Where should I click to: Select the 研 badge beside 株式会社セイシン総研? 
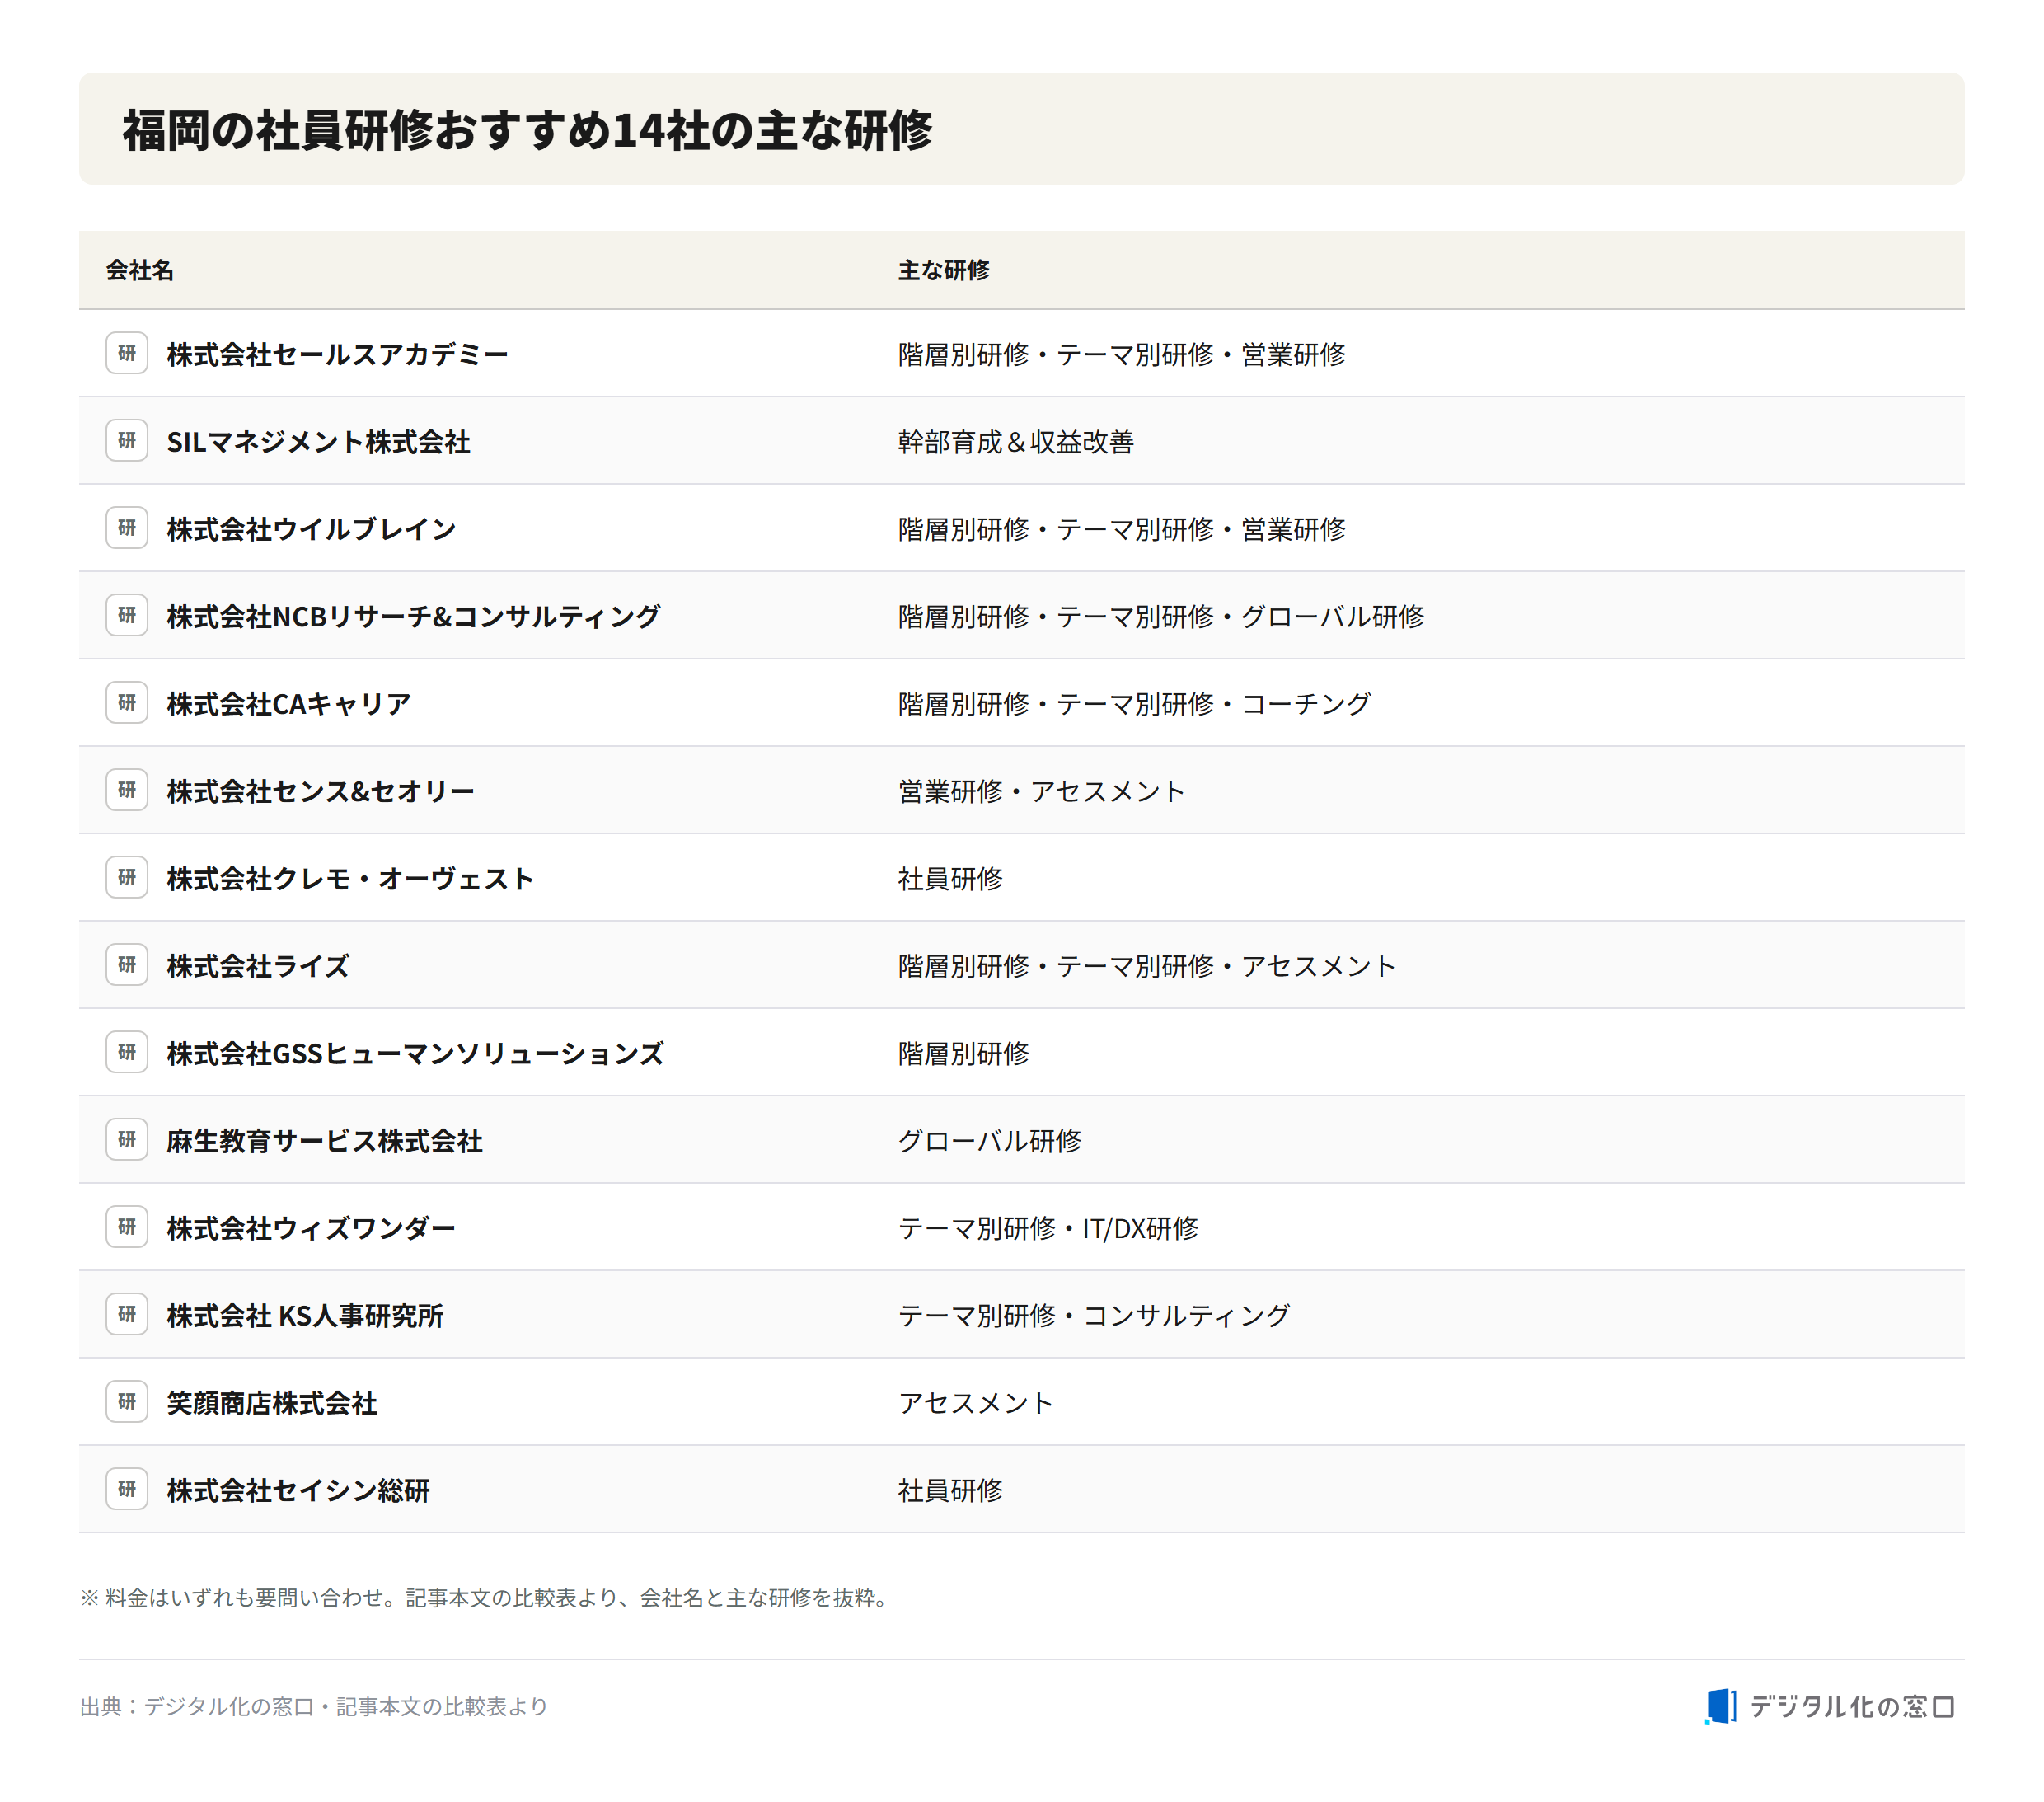point(127,1489)
